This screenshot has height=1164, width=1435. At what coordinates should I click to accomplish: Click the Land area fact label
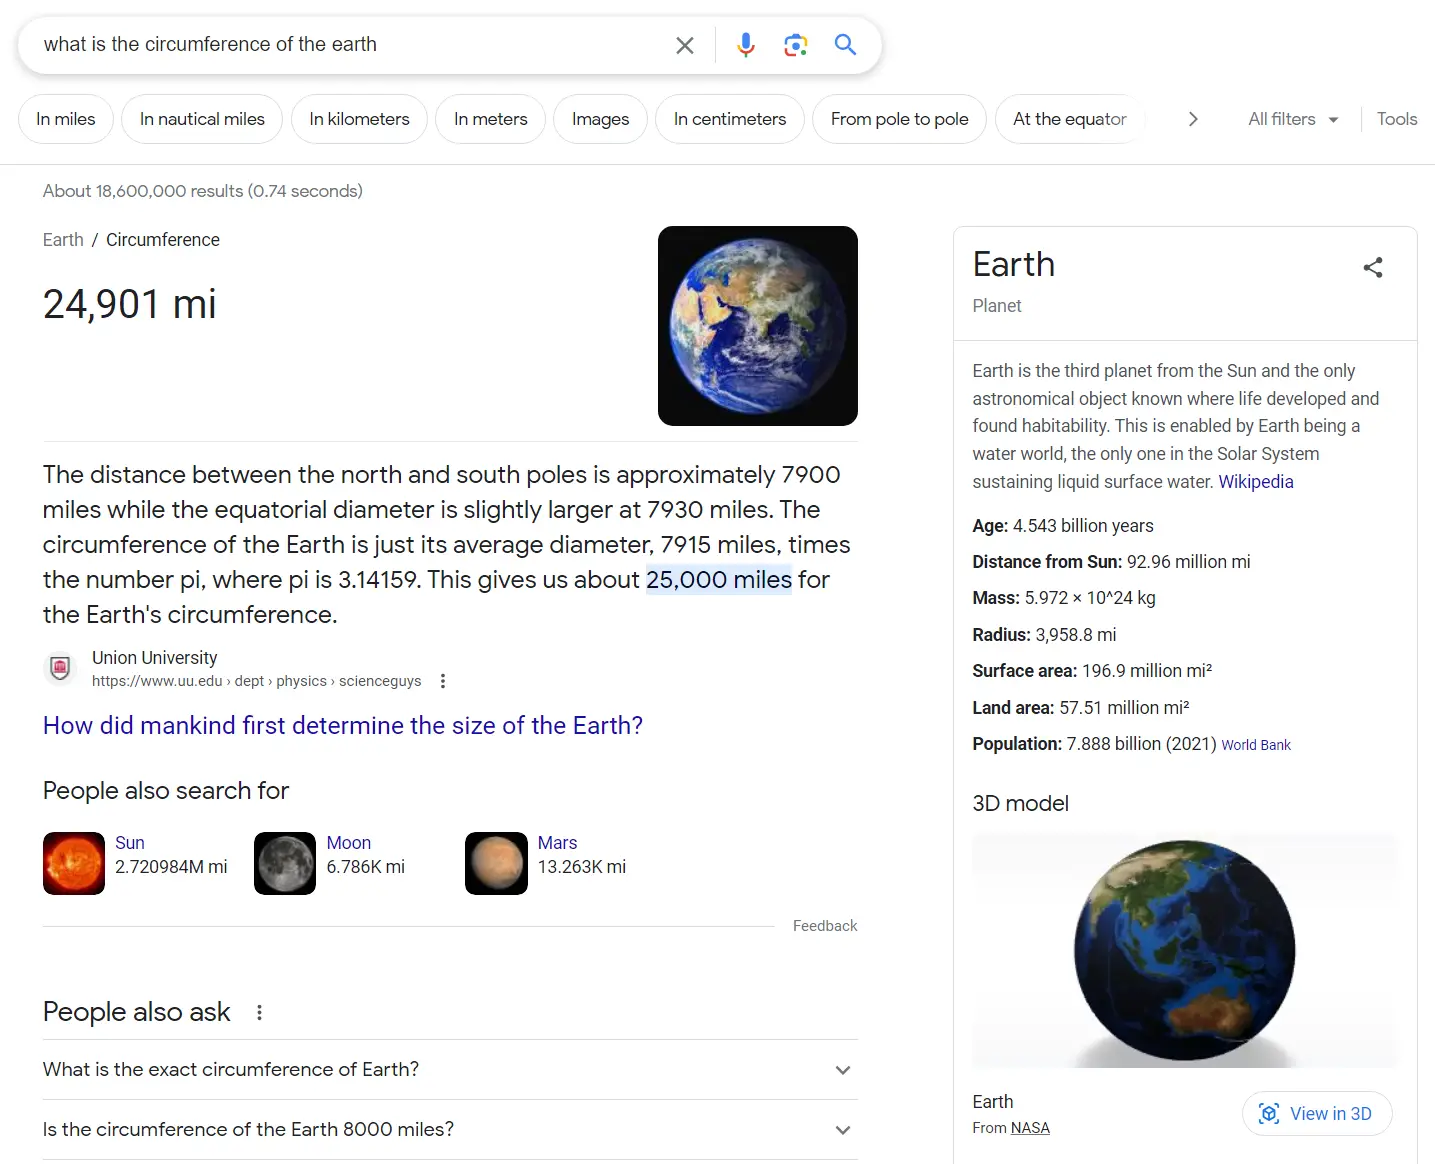[x=1013, y=708]
